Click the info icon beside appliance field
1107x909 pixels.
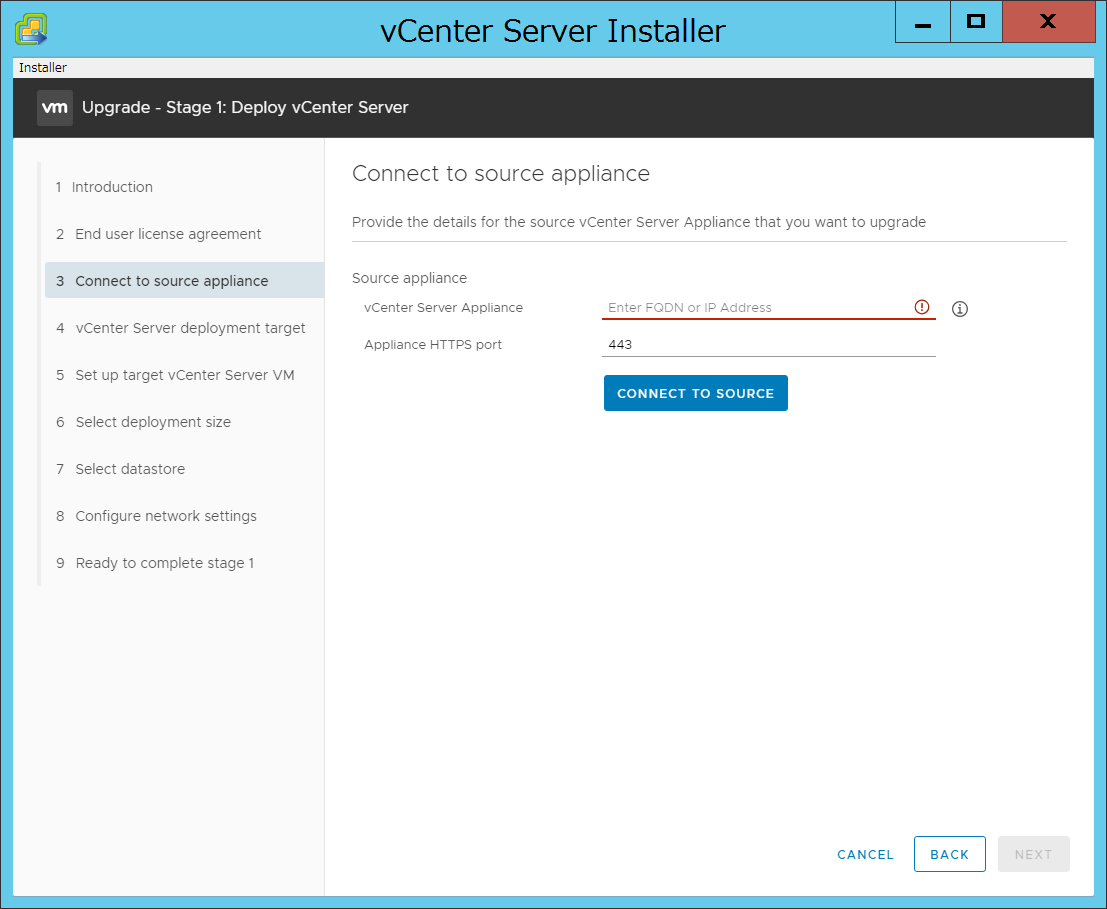click(959, 308)
